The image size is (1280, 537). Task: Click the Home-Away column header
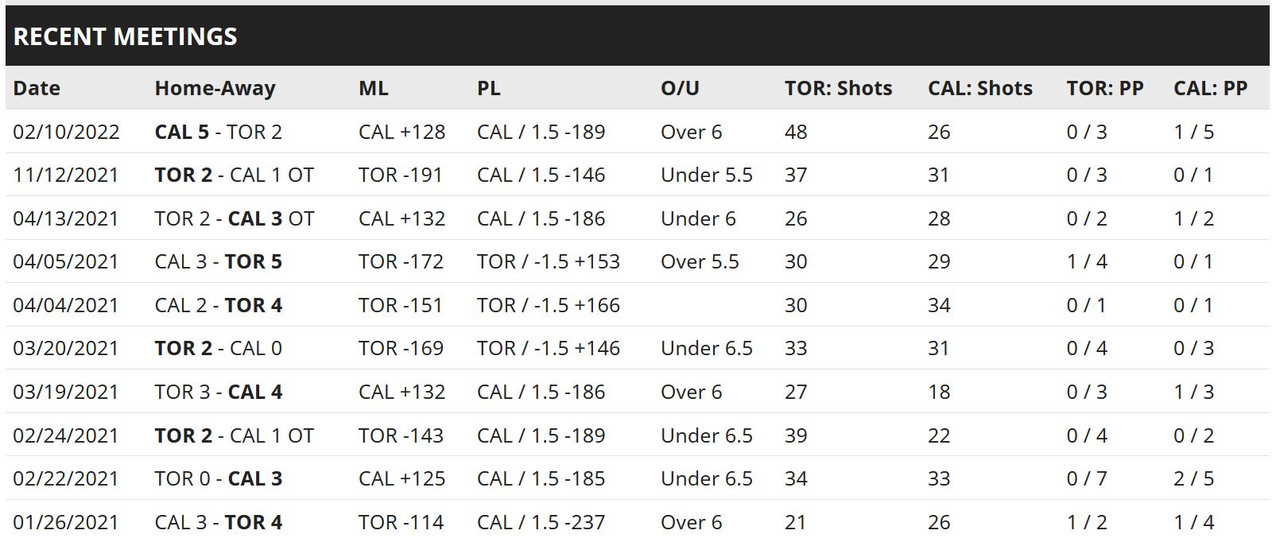pyautogui.click(x=214, y=88)
